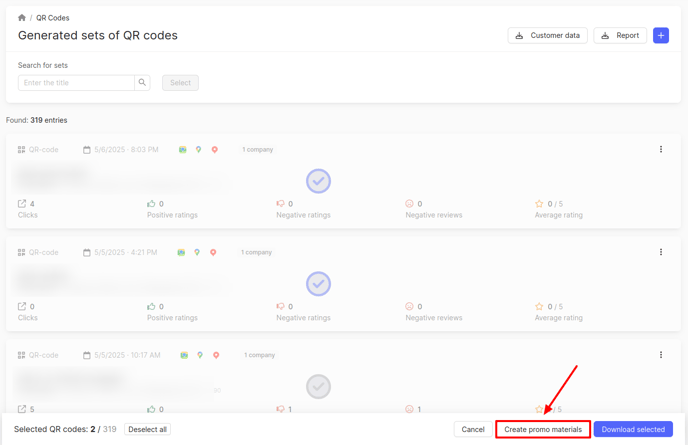The height and width of the screenshot is (445, 688).
Task: Open options menu for the 5/5/2025 10:17 AM set
Action: click(661, 355)
